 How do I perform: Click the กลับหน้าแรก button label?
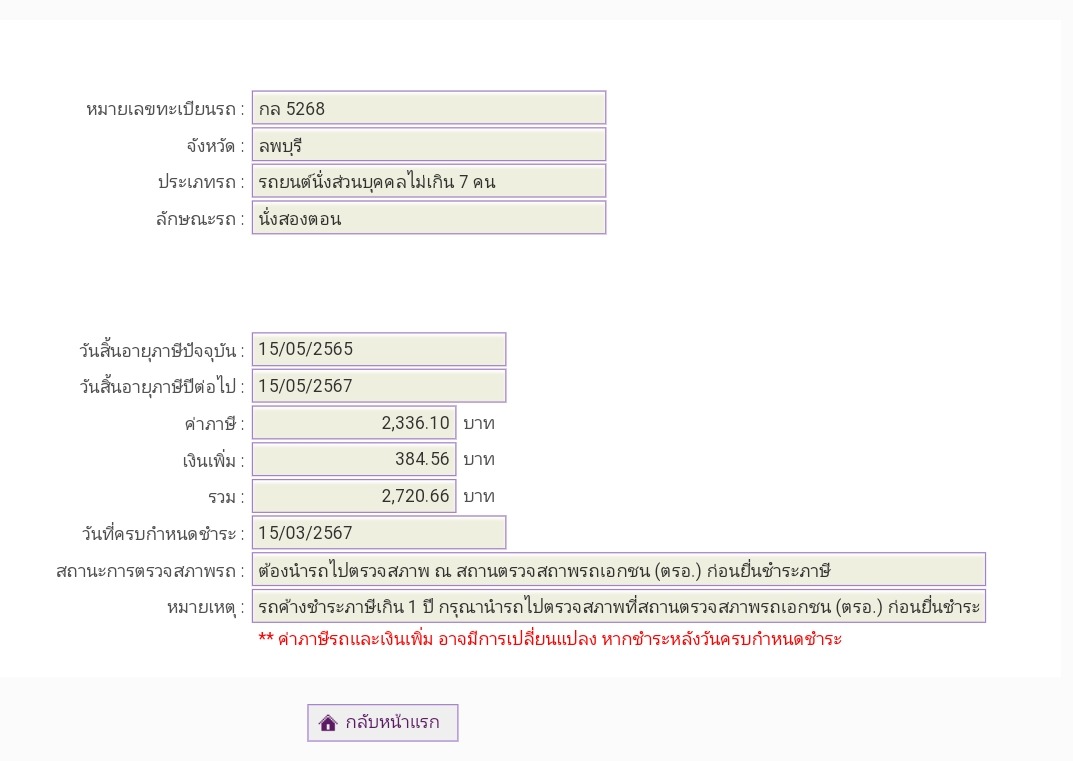point(392,722)
